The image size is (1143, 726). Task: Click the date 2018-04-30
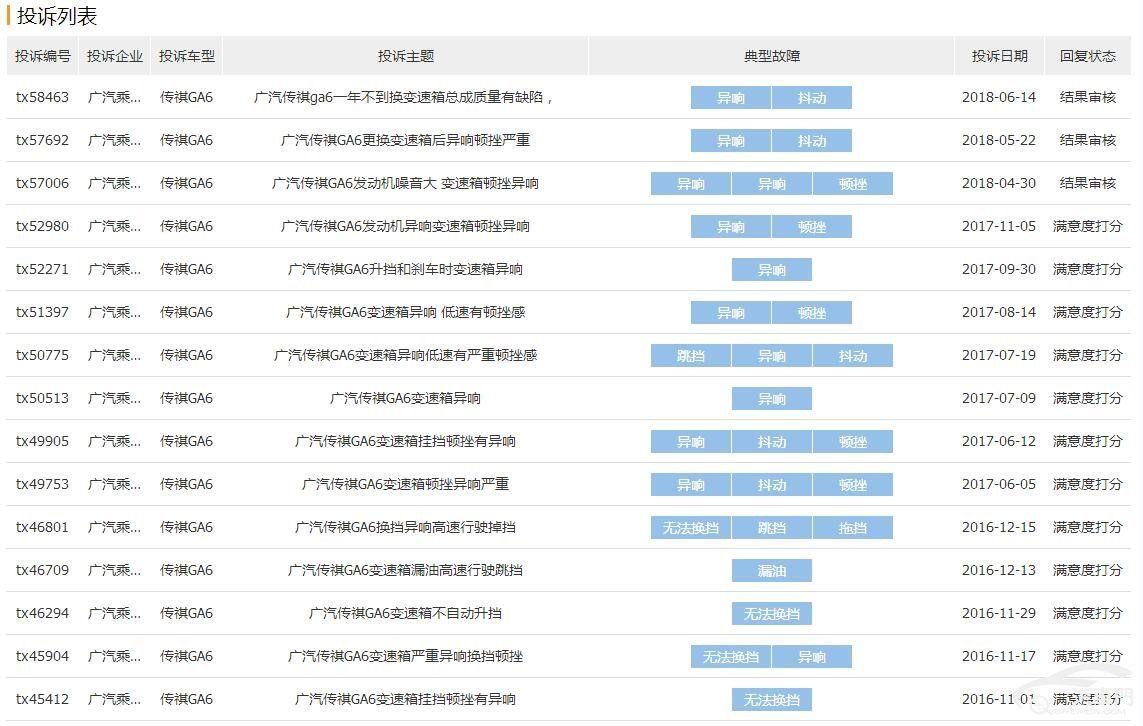999,183
